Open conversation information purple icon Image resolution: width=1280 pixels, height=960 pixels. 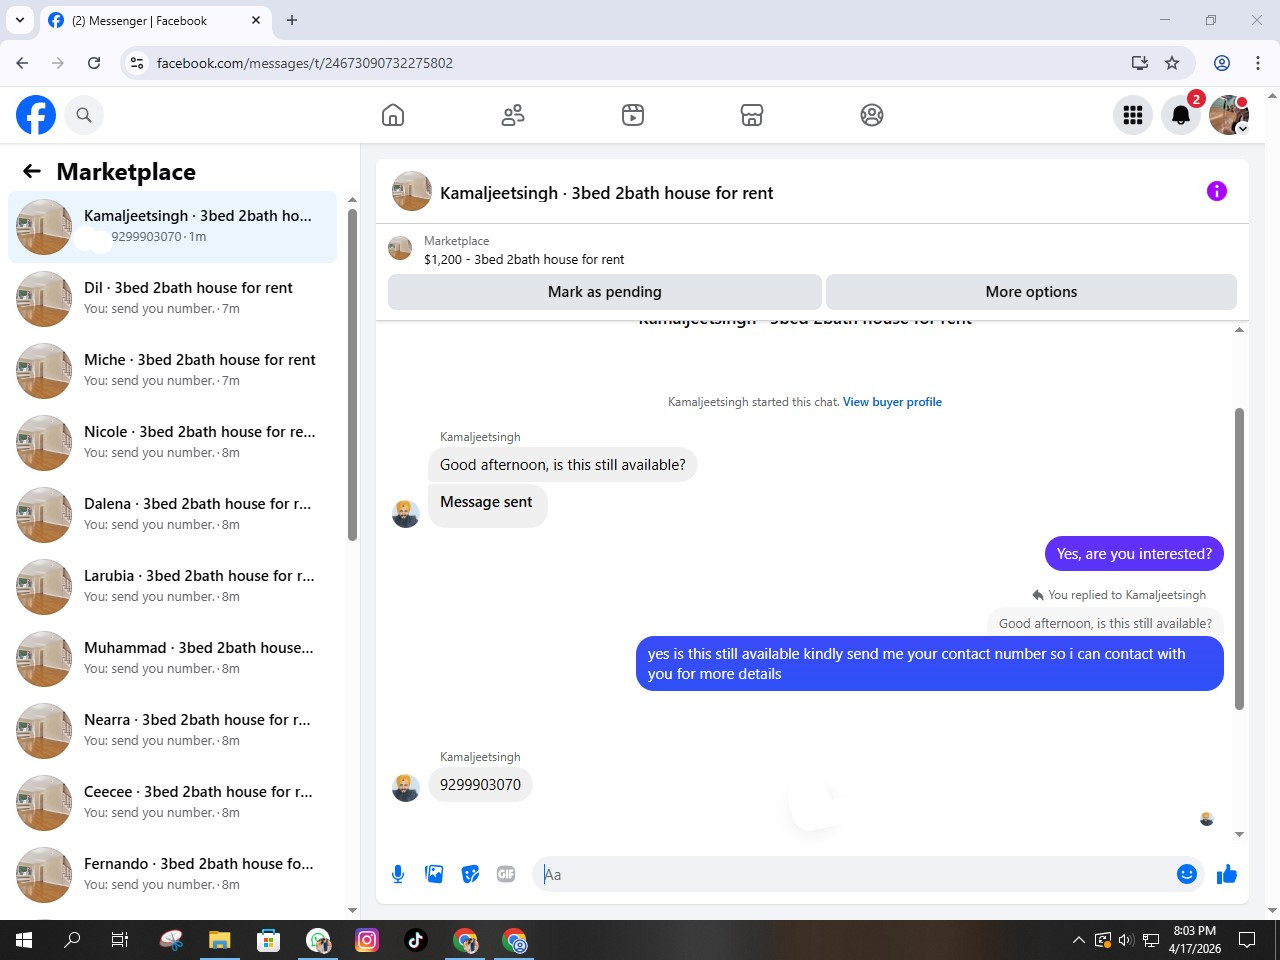click(1217, 191)
